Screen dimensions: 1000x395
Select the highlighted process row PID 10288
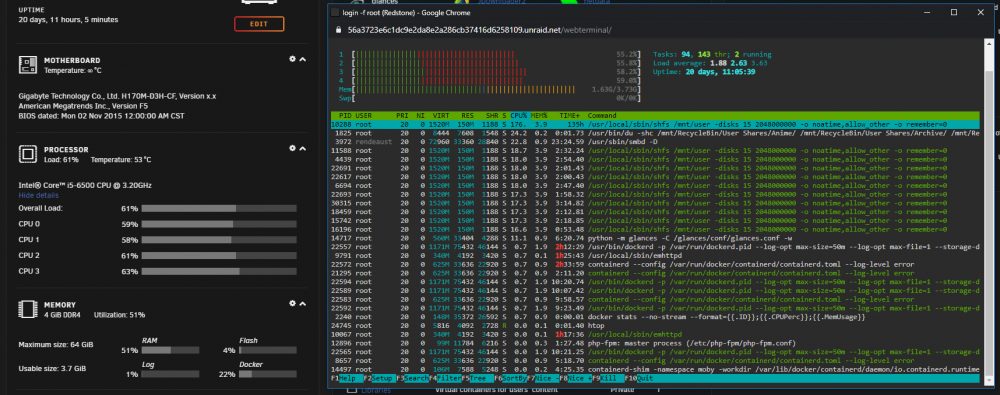(x=655, y=124)
